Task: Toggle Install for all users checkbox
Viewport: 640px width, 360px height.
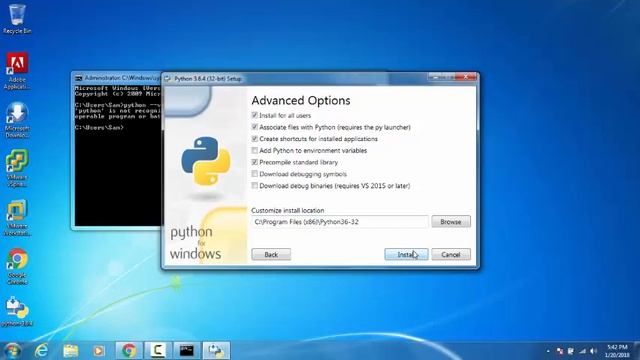Action: (x=255, y=116)
